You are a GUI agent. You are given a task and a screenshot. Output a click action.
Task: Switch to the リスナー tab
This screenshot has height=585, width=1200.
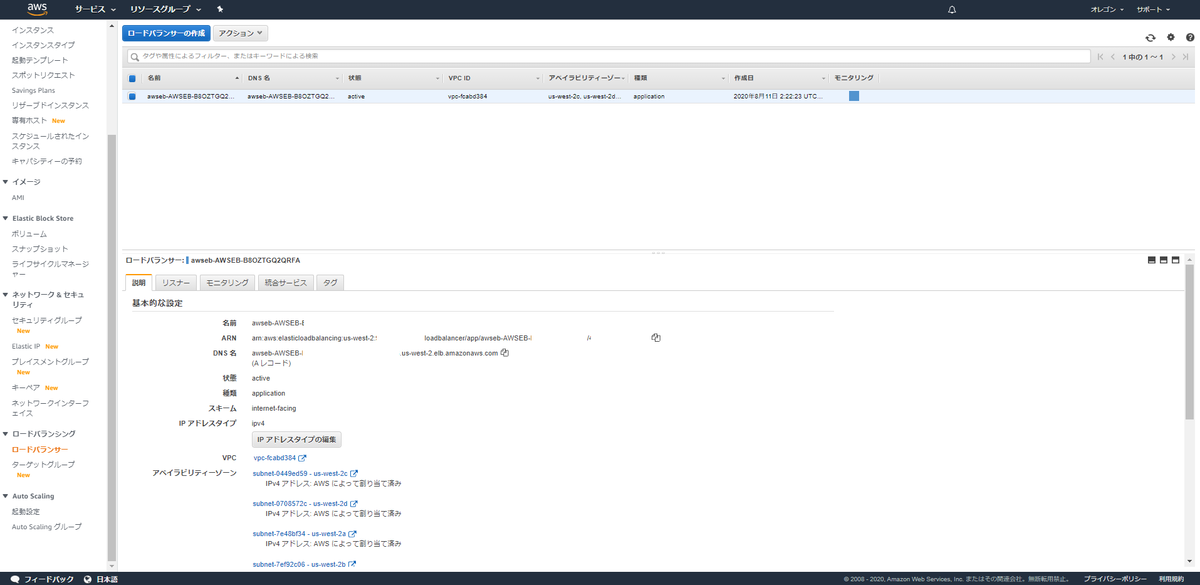(x=176, y=283)
